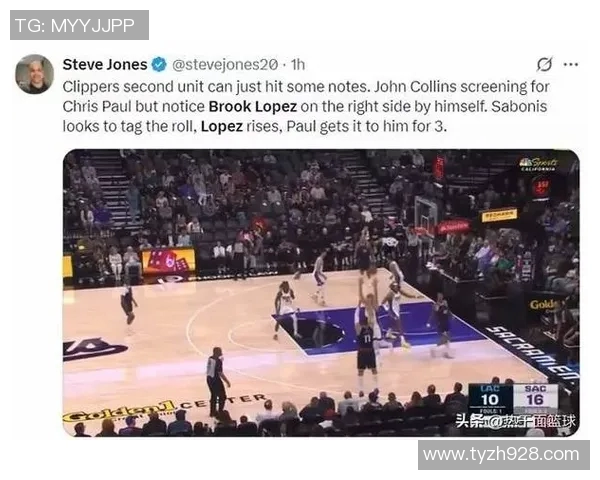The height and width of the screenshot is (480, 600).
Task: Click the bold Brook Lopez text
Action: (x=253, y=106)
